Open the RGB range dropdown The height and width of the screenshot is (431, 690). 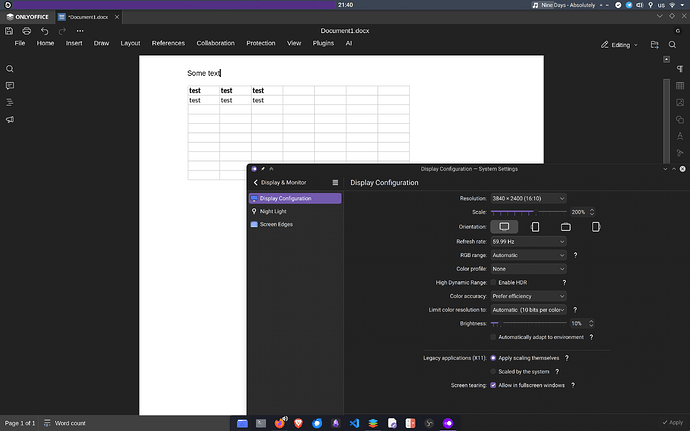[x=529, y=255]
